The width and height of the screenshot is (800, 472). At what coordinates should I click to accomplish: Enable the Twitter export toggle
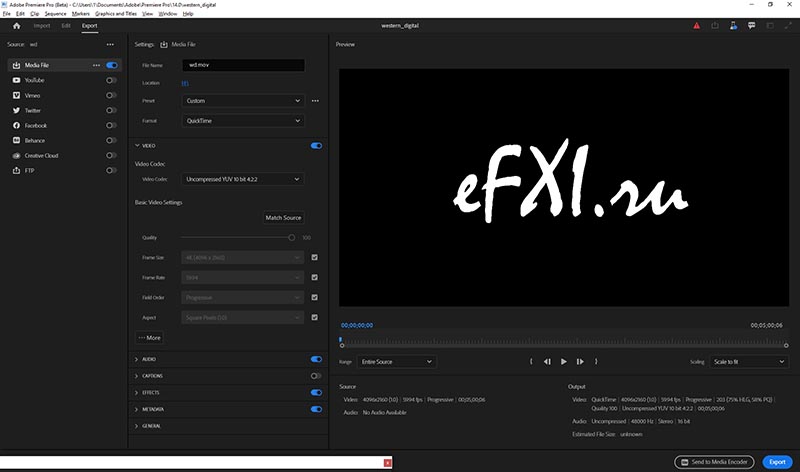click(x=111, y=110)
